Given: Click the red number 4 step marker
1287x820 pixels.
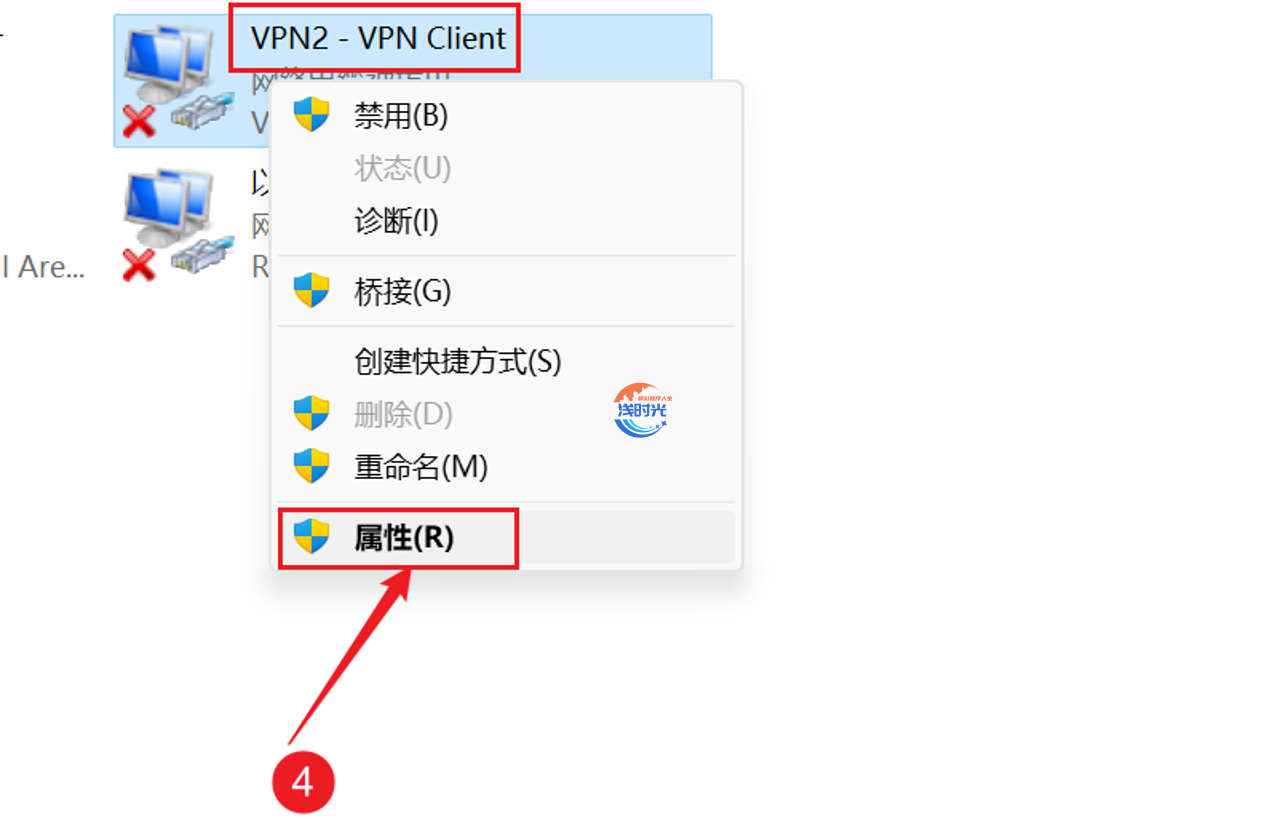Looking at the screenshot, I should point(303,781).
